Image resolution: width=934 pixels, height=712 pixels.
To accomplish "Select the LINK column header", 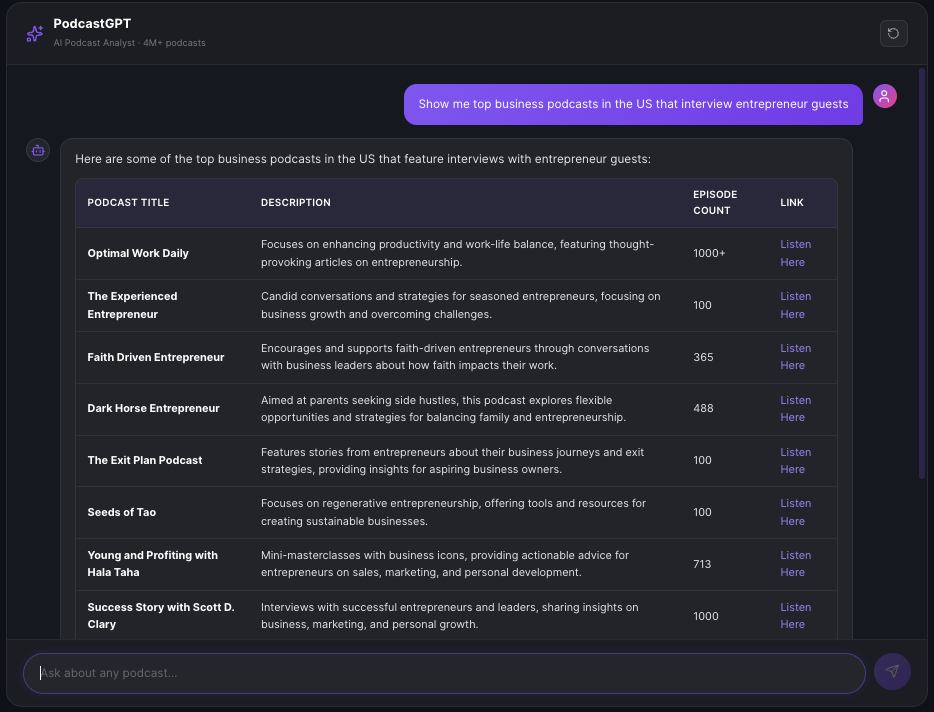I will tap(791, 202).
